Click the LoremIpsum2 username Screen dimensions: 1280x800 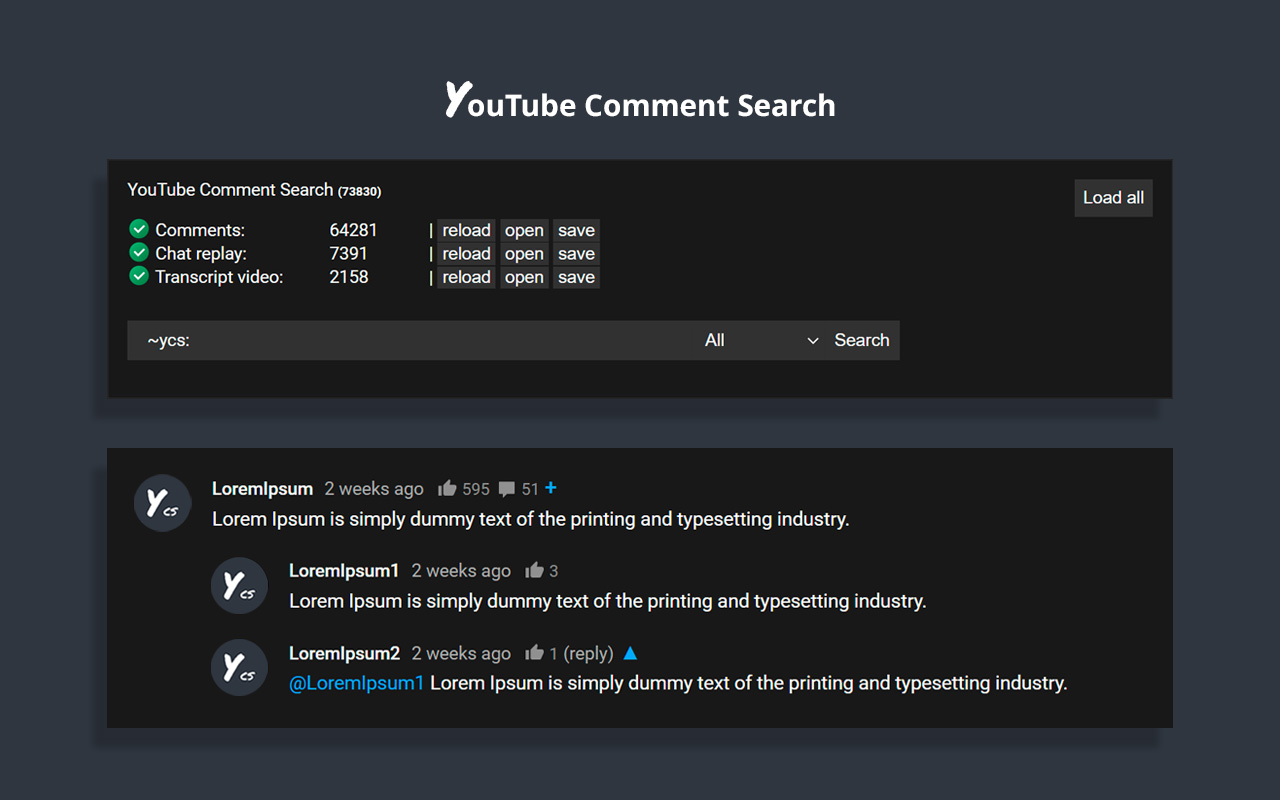pyautogui.click(x=344, y=653)
